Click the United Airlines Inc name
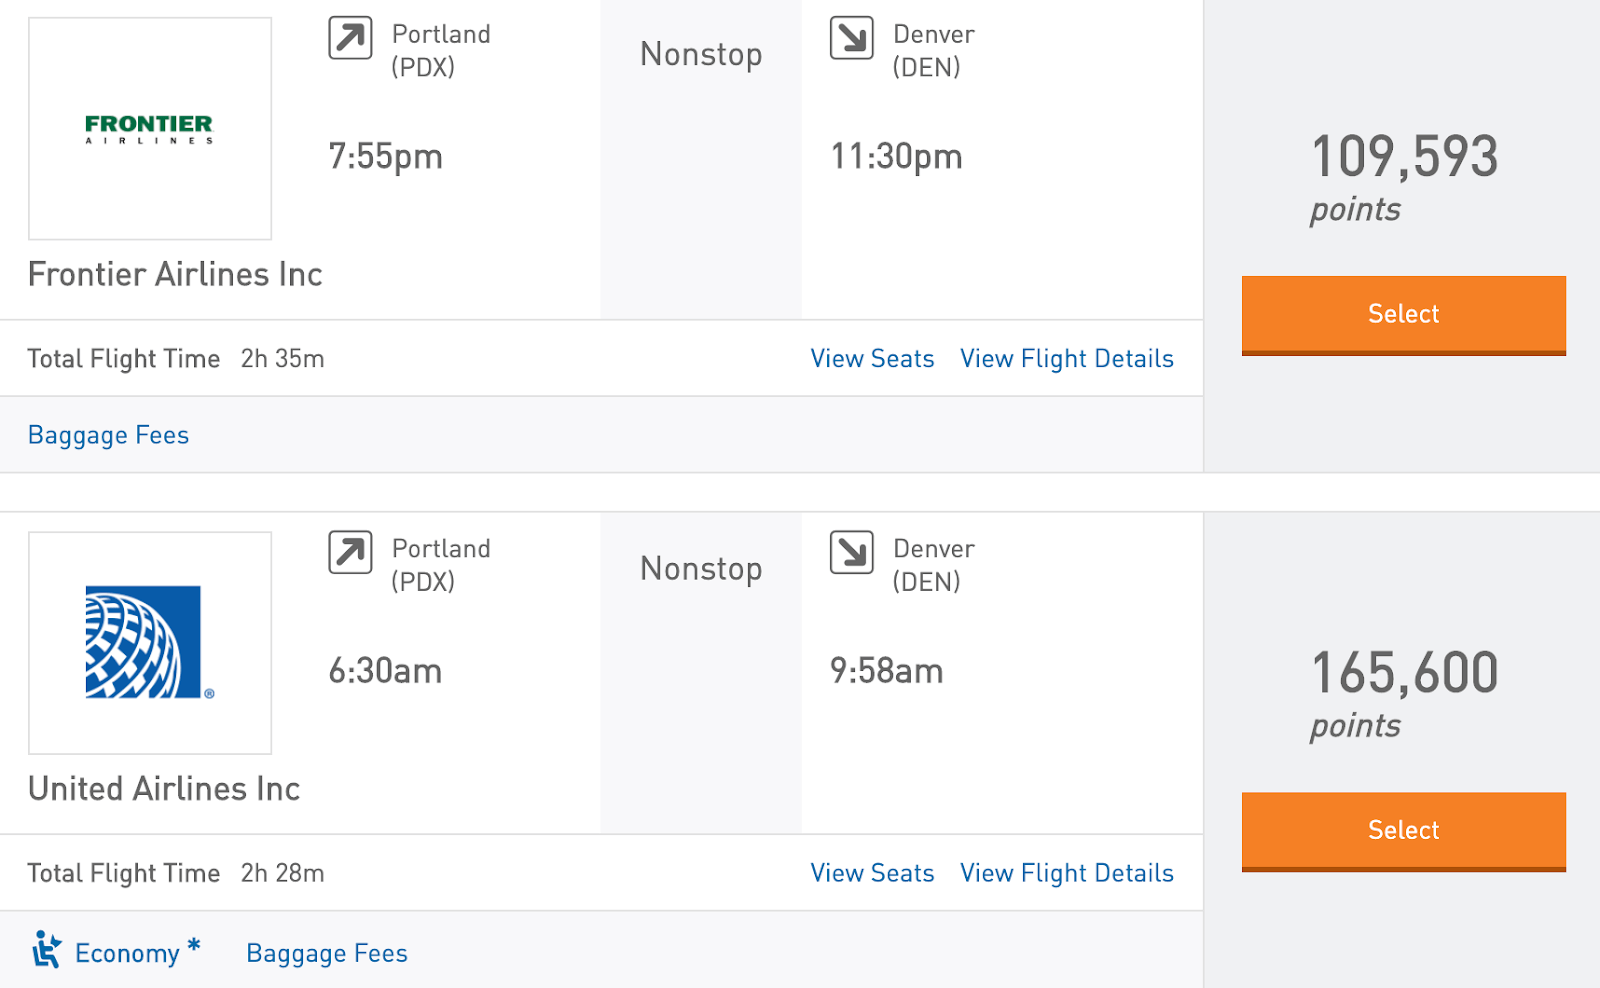The image size is (1600, 988). (x=164, y=789)
